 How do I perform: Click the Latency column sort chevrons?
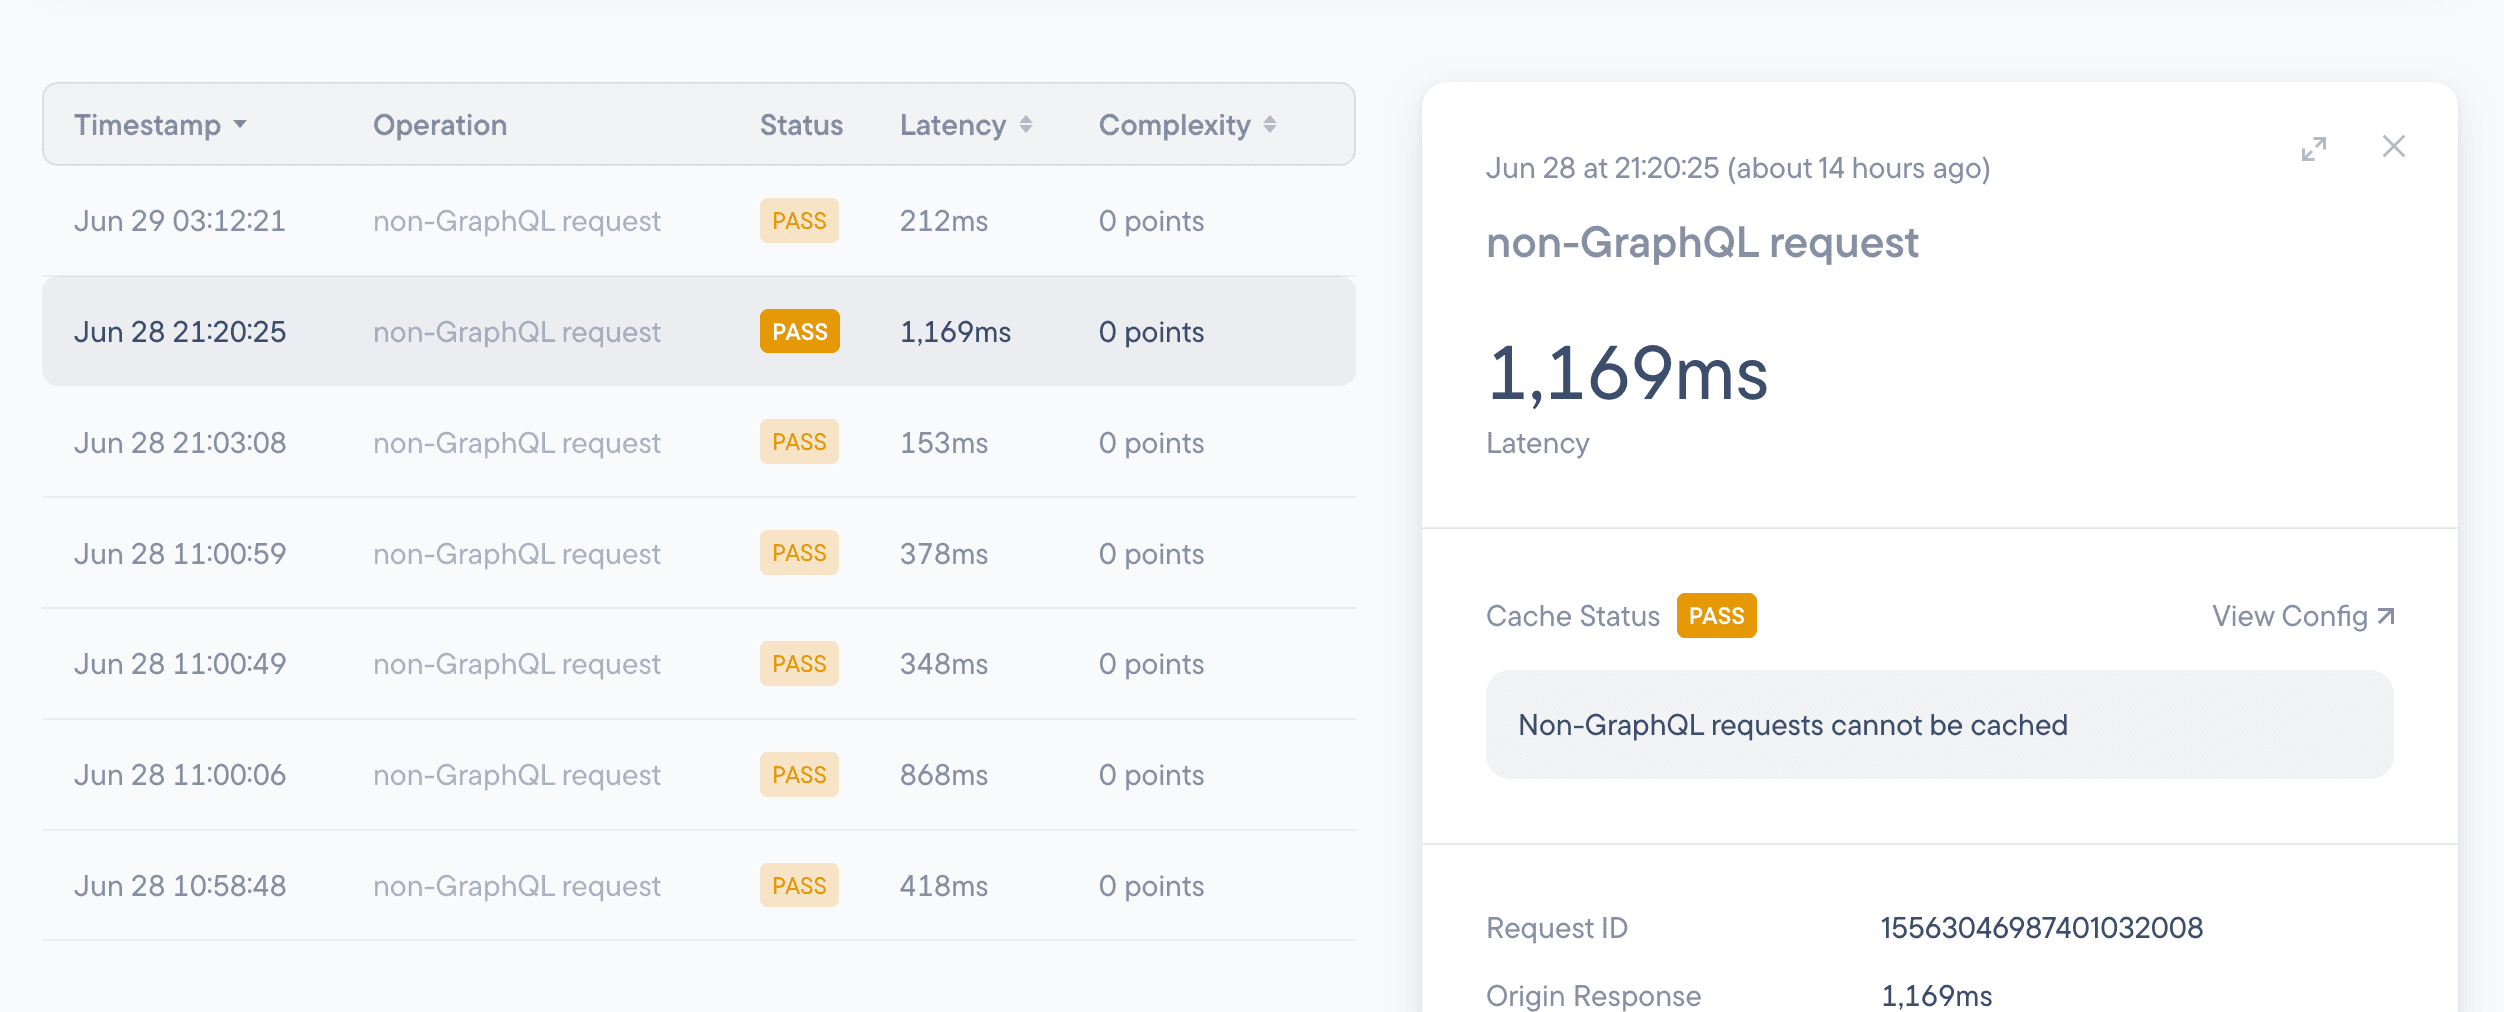(1027, 124)
